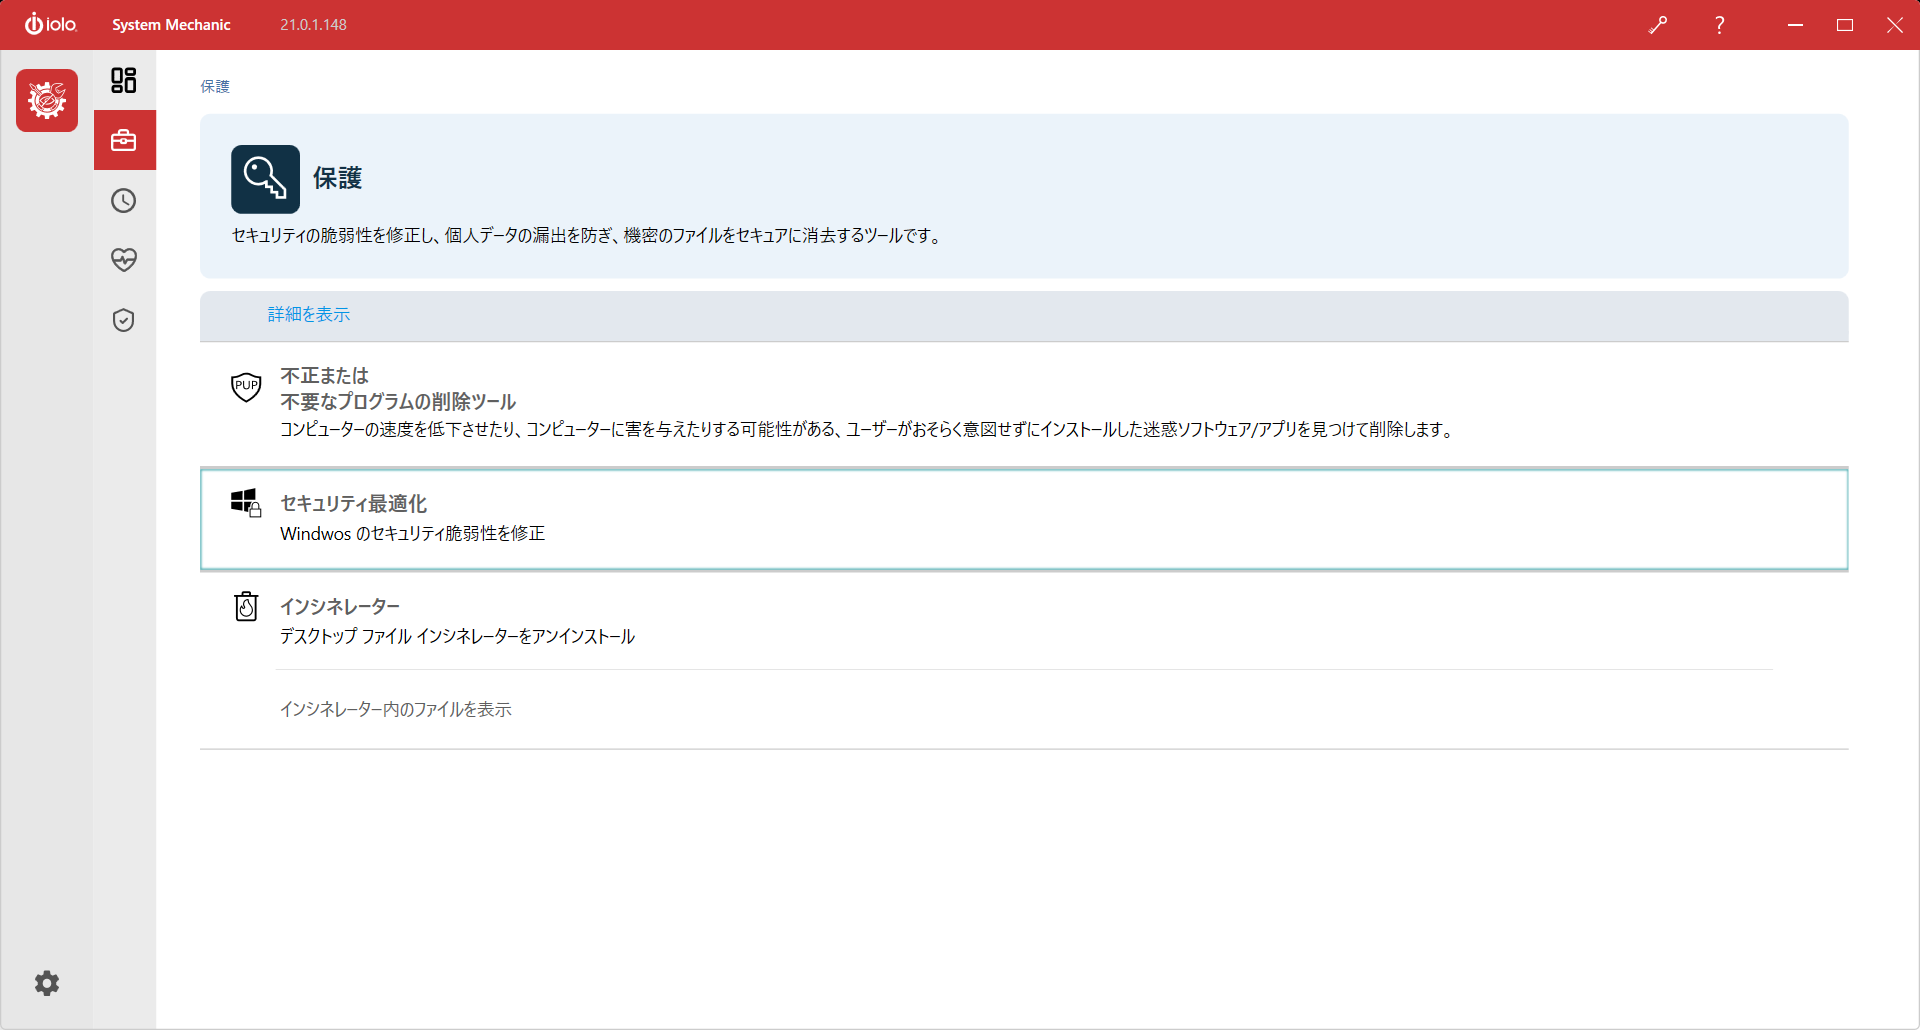Open the clock history icon in sidebar

(x=124, y=201)
